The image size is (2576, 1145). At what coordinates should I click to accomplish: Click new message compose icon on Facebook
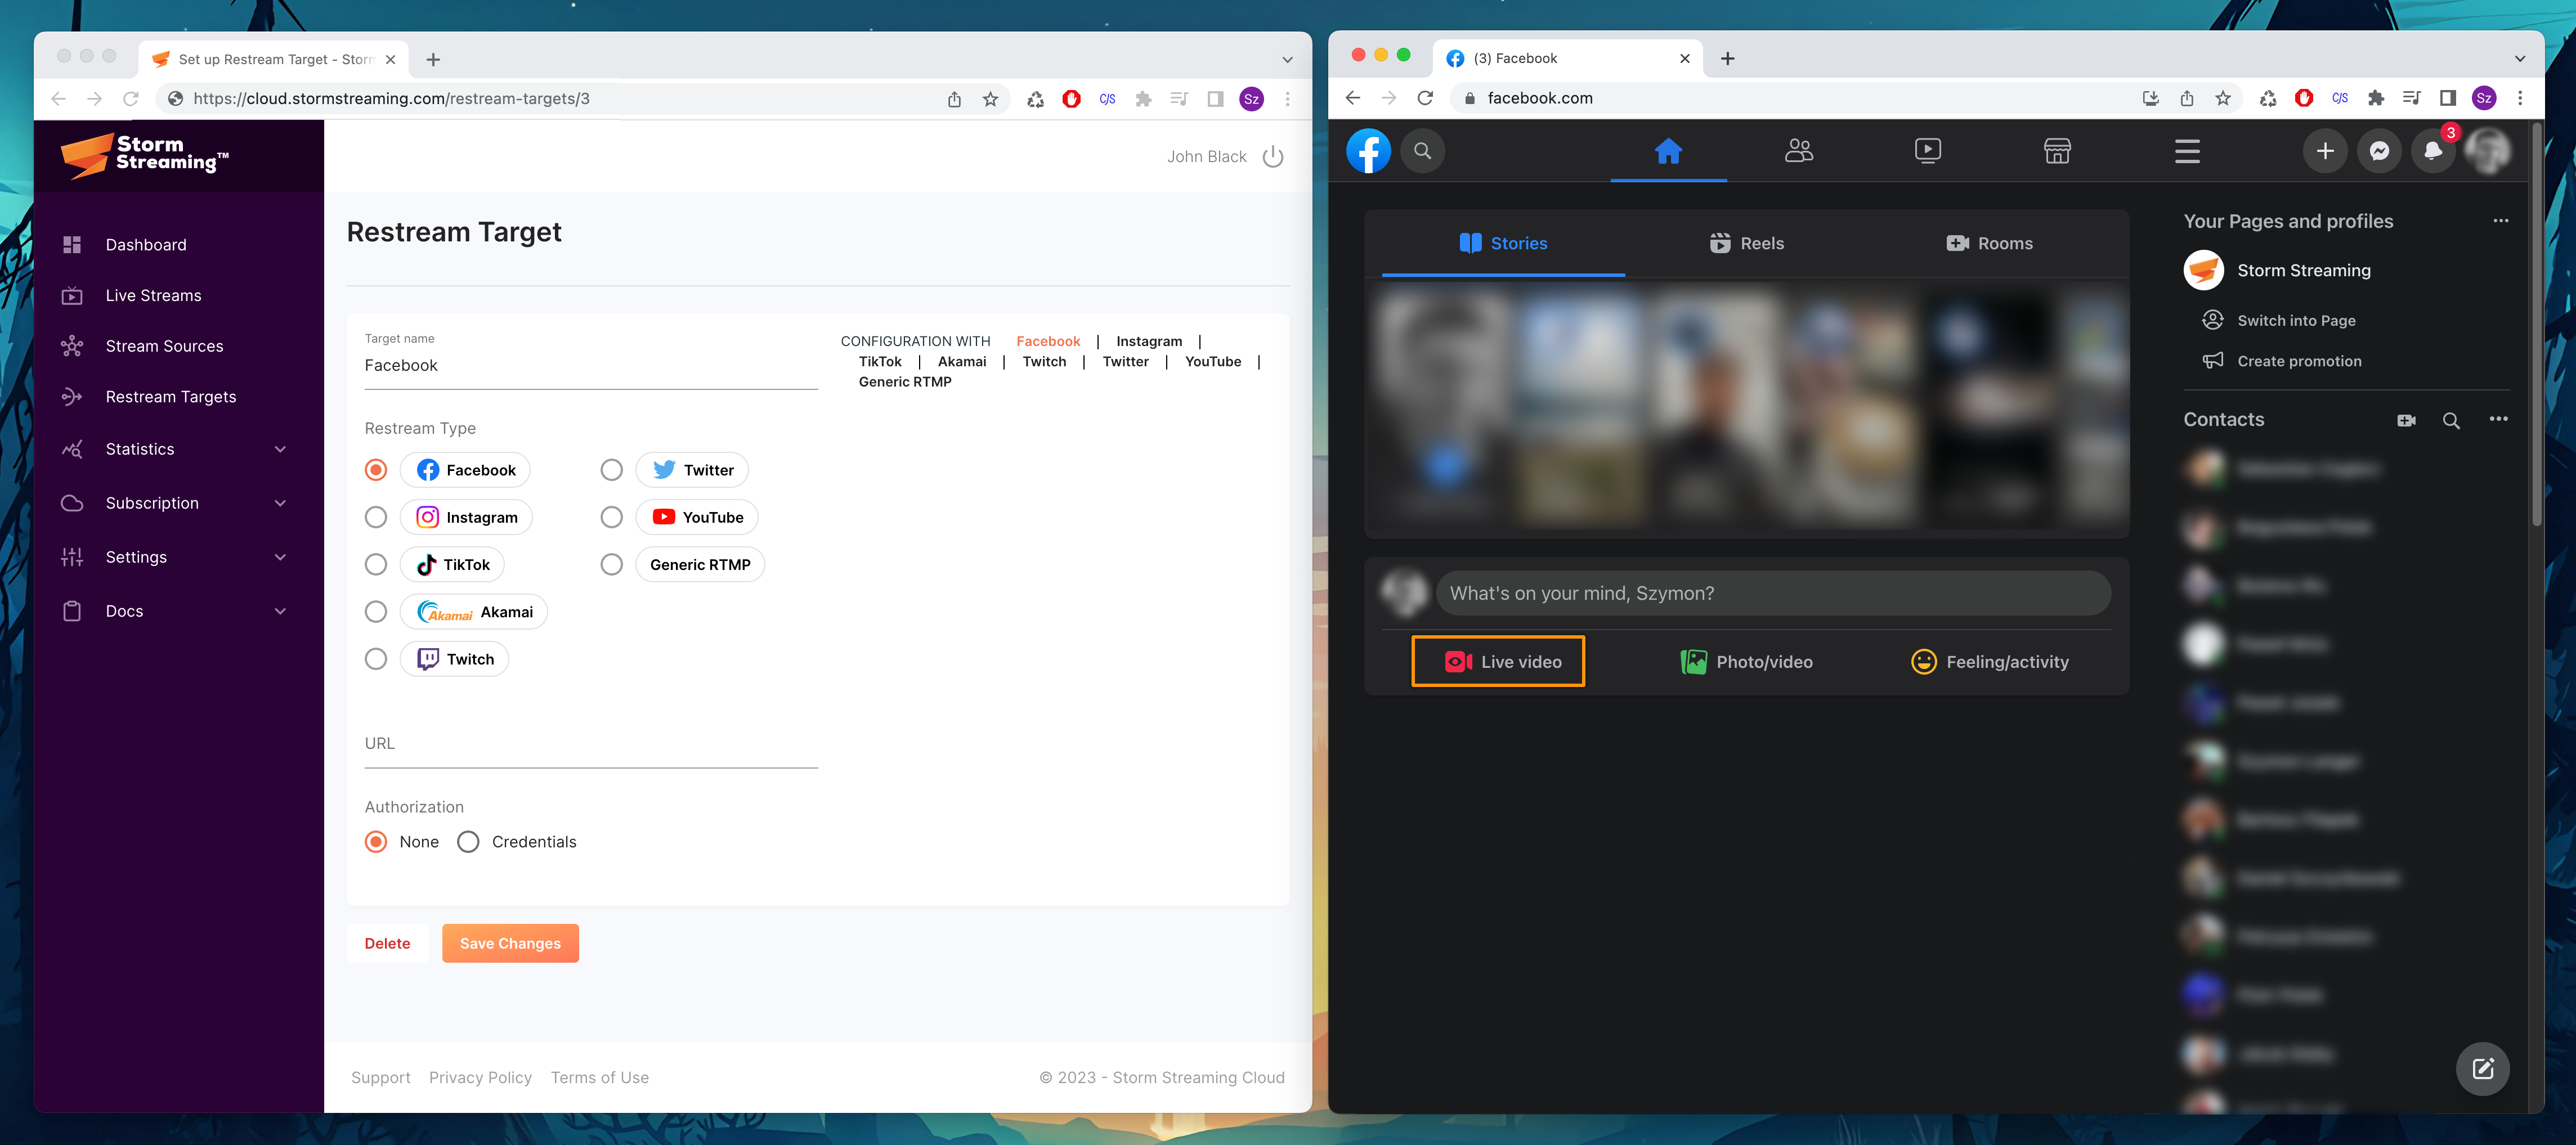pos(2482,1069)
